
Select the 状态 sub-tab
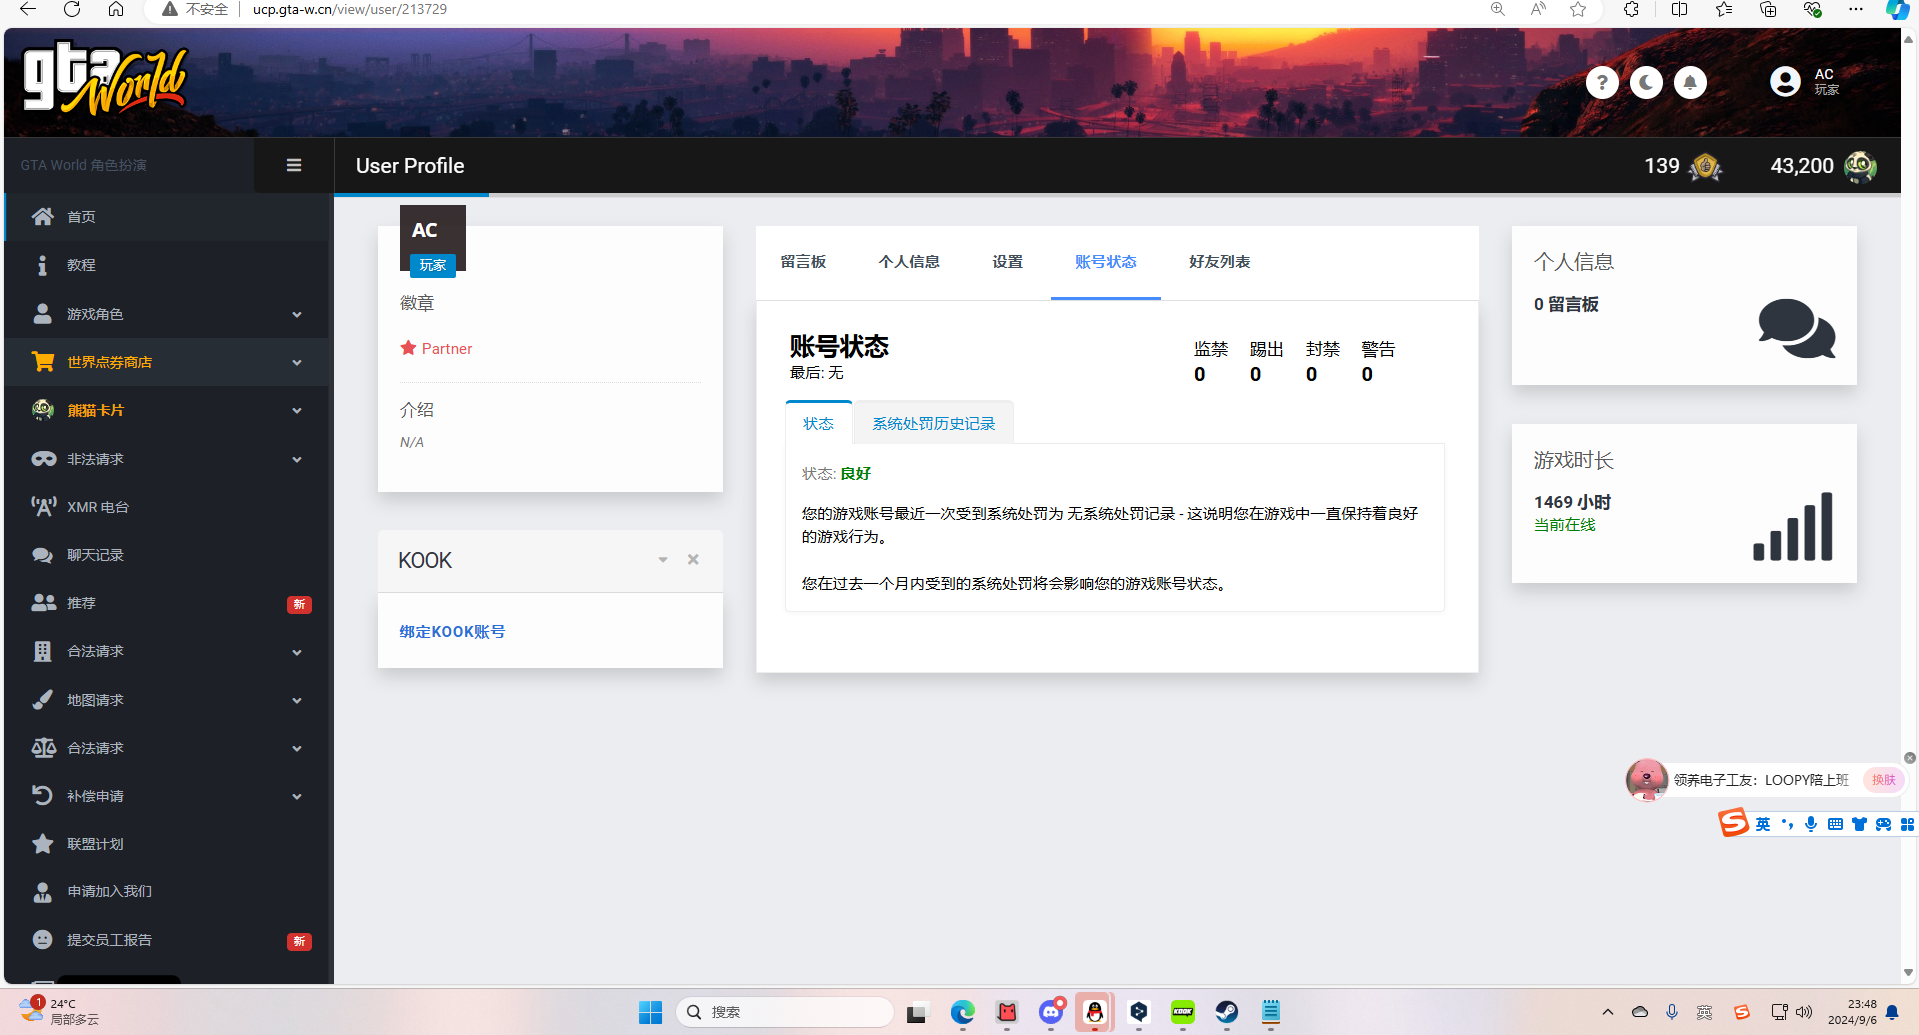click(x=818, y=423)
